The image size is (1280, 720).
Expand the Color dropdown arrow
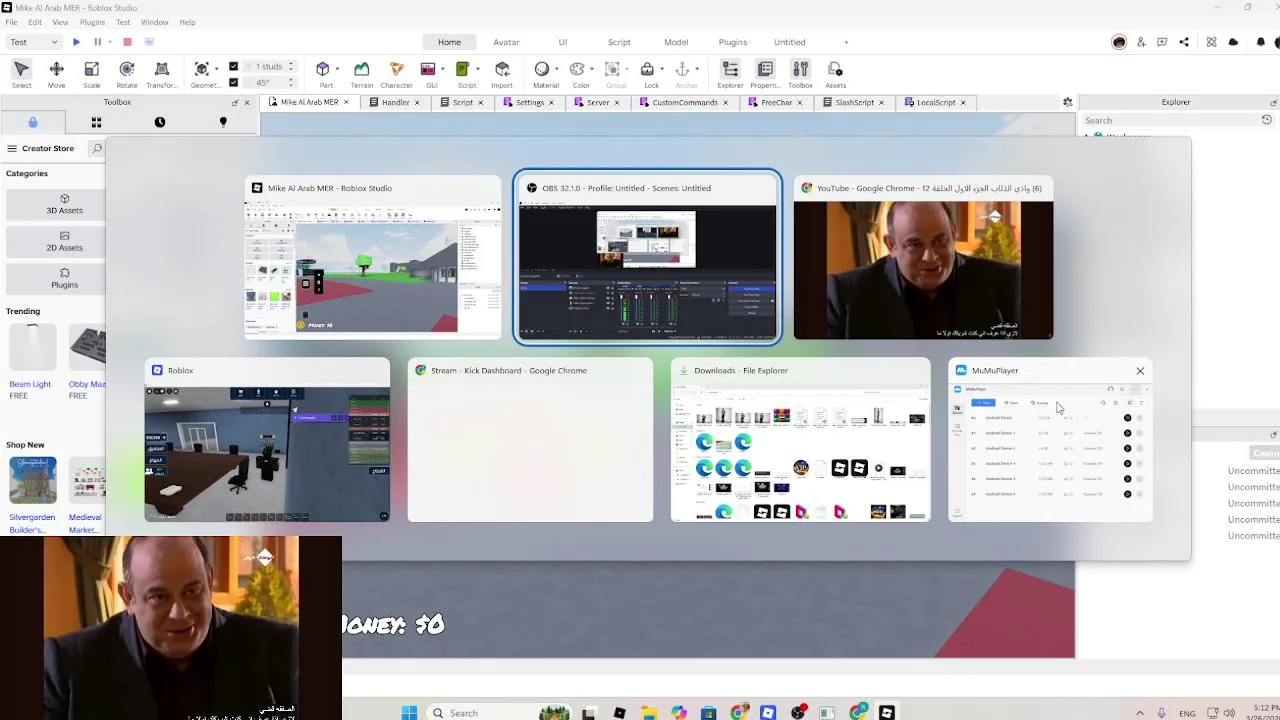591,69
